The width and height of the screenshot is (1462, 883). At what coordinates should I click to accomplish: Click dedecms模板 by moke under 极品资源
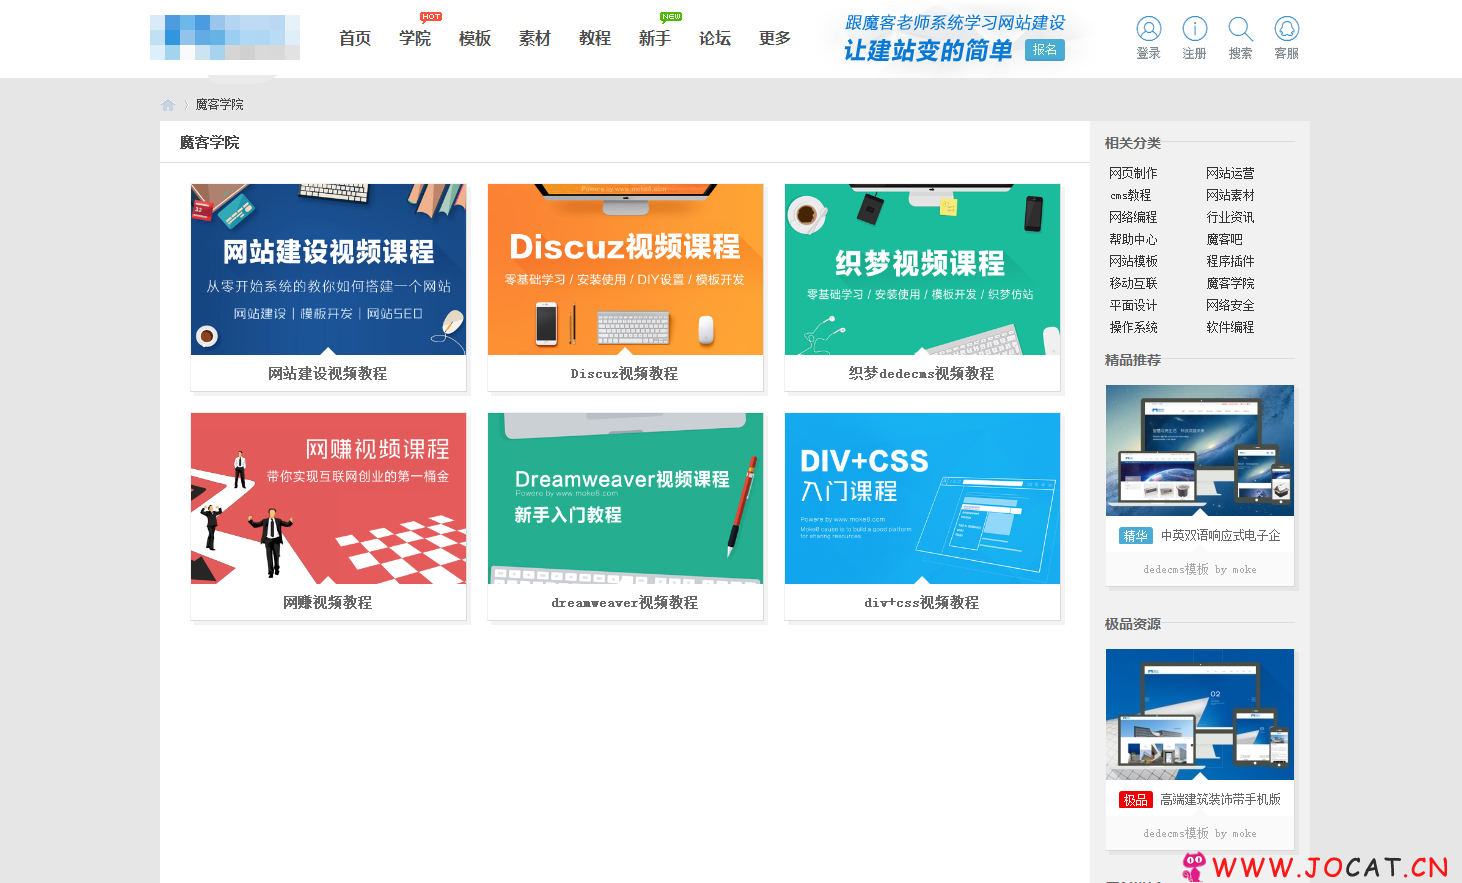coord(1200,833)
